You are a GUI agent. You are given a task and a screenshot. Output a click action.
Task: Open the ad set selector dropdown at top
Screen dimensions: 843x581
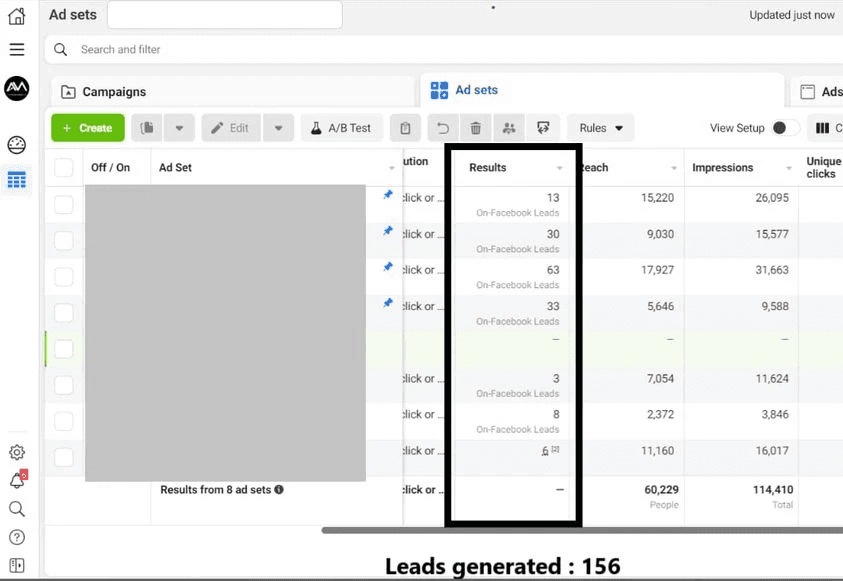[225, 15]
